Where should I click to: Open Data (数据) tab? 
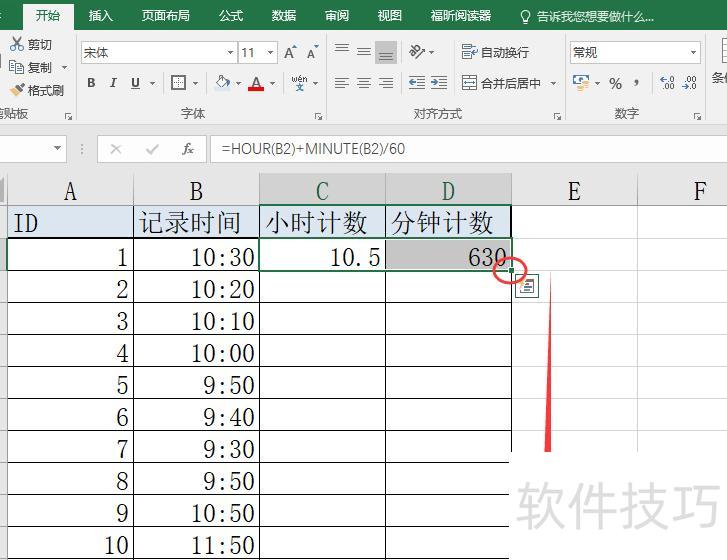pyautogui.click(x=284, y=16)
